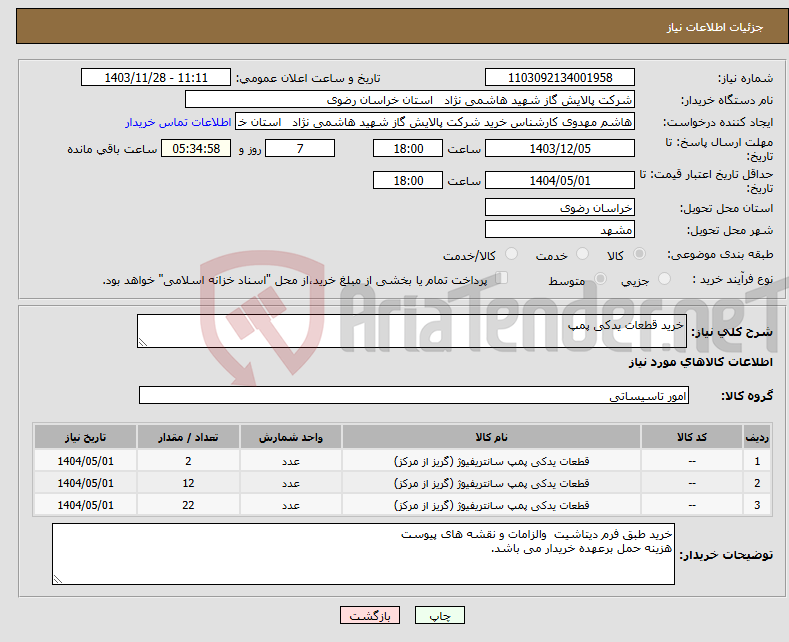Click the تعداد / مقدار column header
The width and height of the screenshot is (789, 642).
coord(188,437)
